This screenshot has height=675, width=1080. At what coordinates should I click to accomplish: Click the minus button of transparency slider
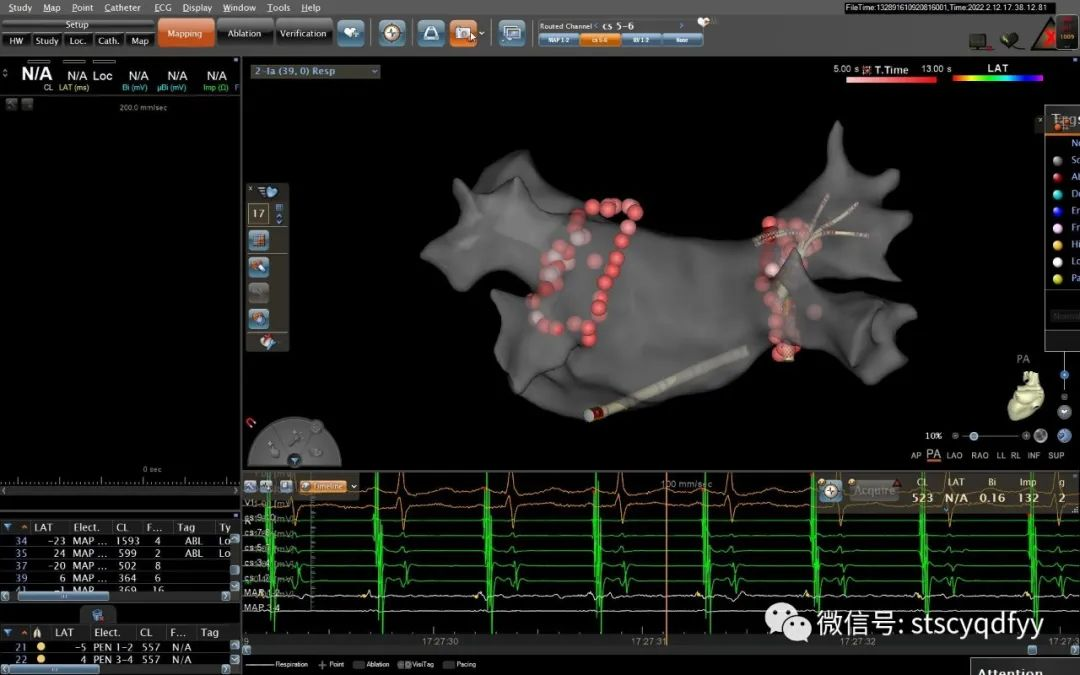[x=955, y=436]
